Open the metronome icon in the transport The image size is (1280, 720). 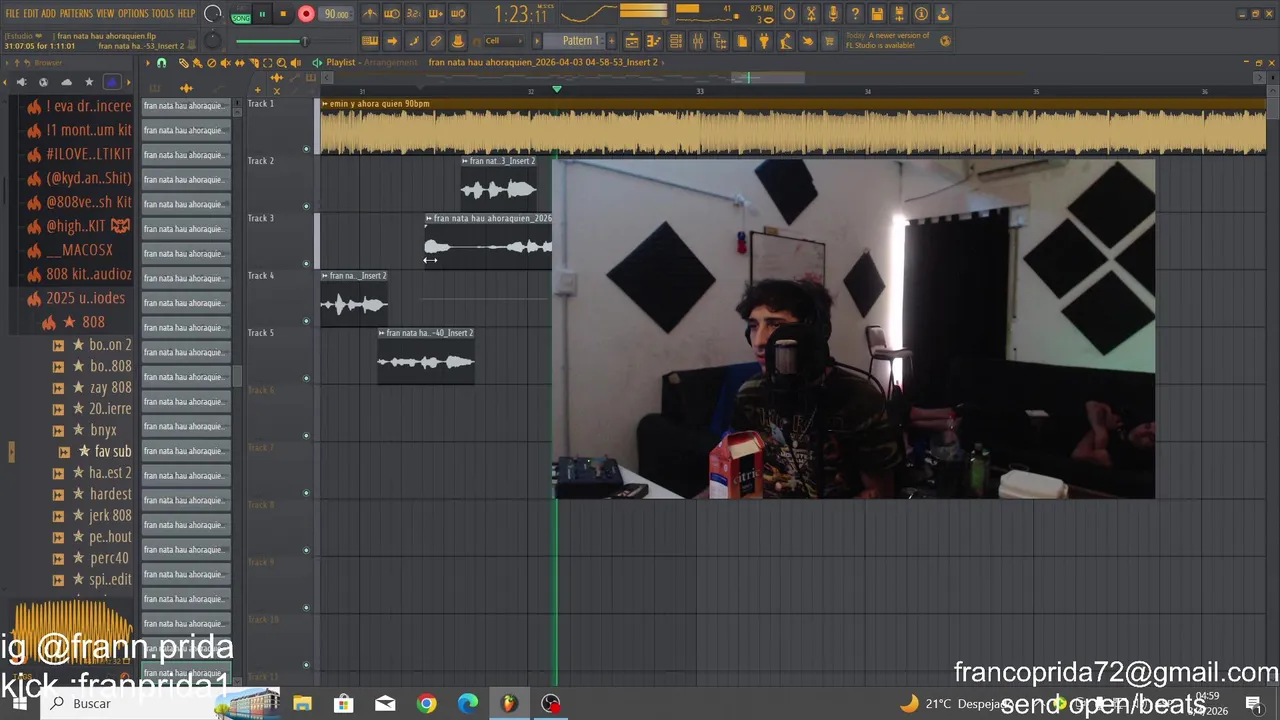[370, 14]
